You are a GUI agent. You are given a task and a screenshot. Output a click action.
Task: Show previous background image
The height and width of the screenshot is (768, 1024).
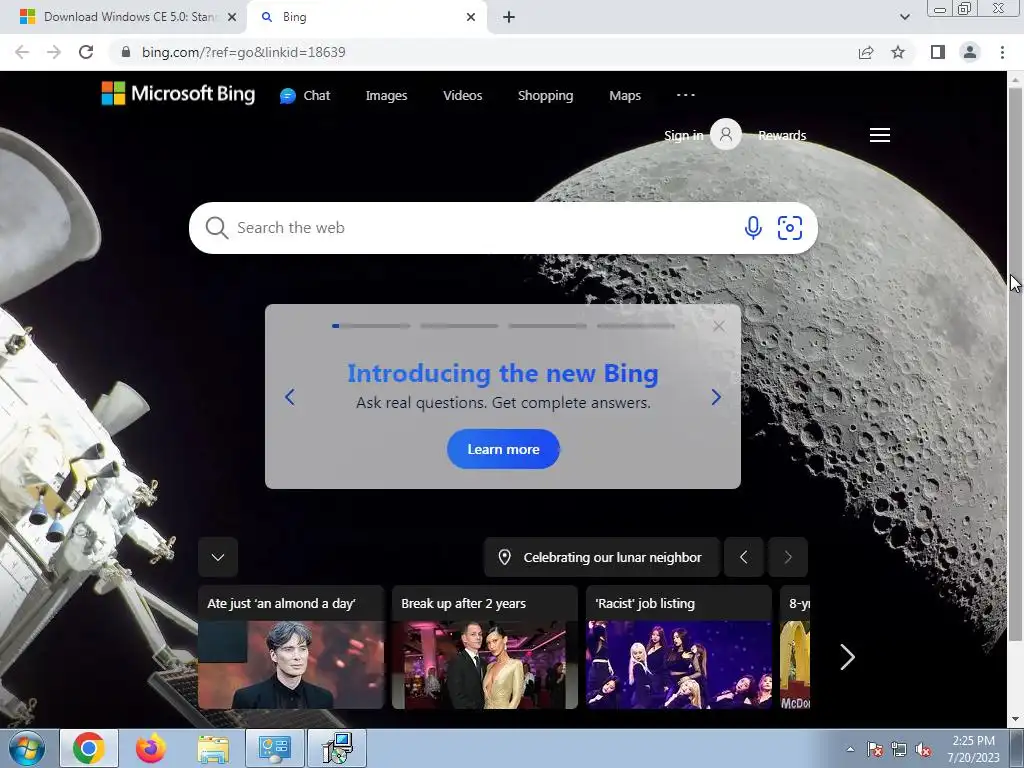(x=743, y=557)
